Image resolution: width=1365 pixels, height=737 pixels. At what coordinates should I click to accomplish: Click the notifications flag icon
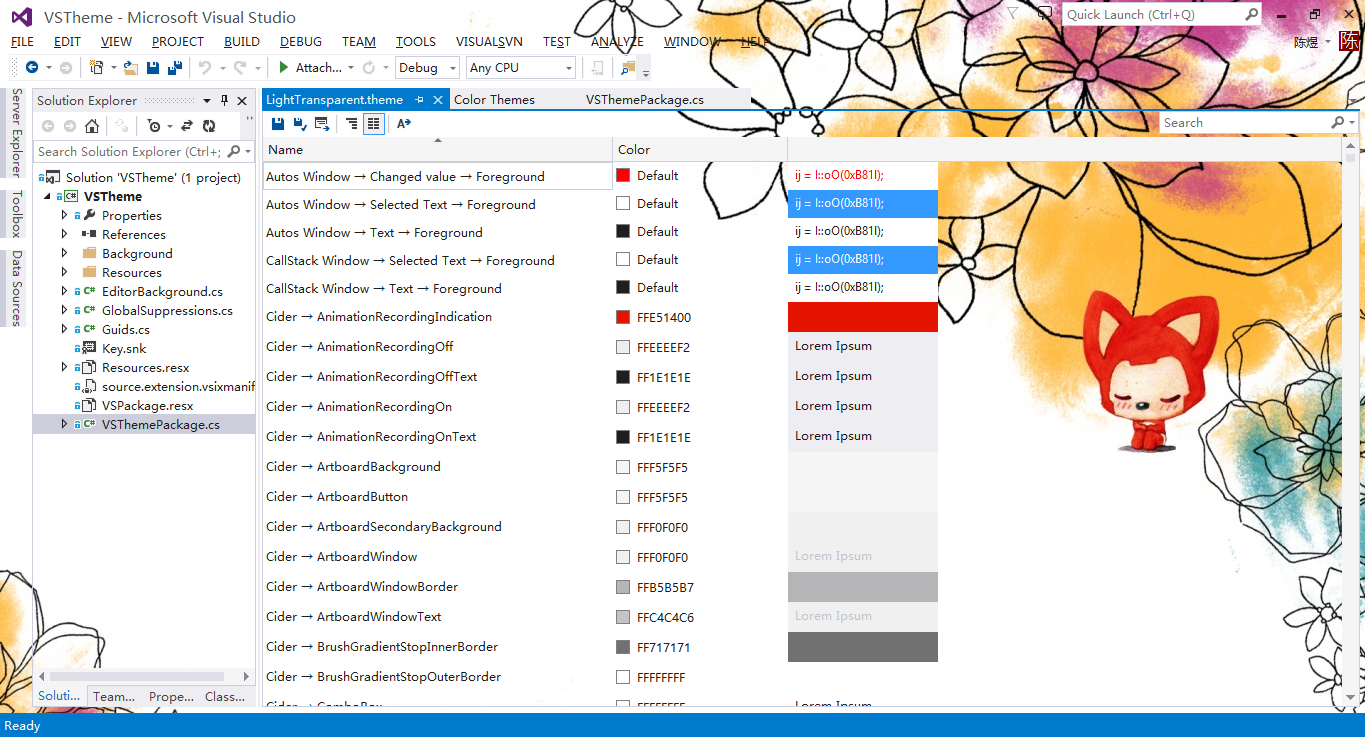[x=1012, y=14]
